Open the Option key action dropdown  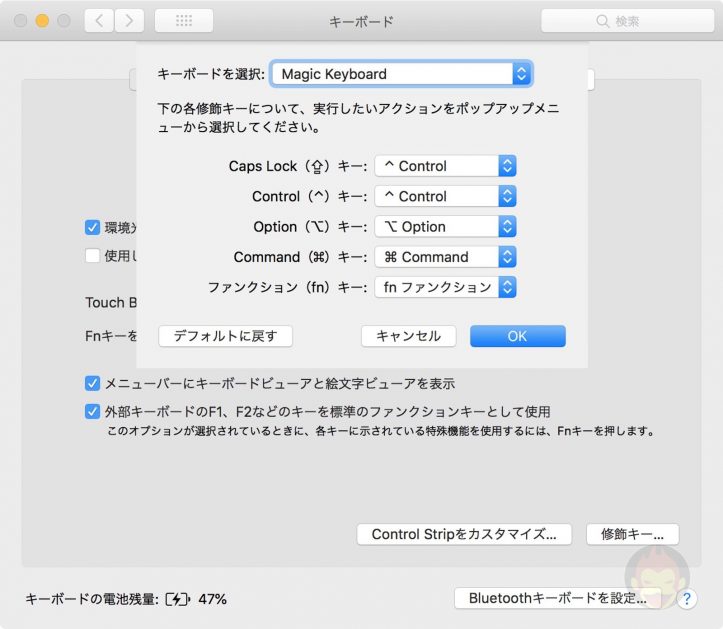coord(445,226)
